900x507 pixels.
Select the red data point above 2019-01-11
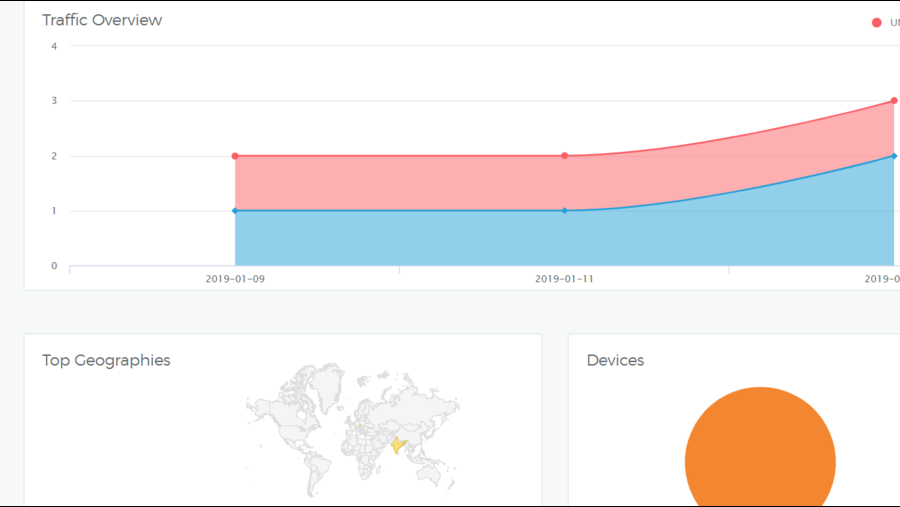[564, 156]
